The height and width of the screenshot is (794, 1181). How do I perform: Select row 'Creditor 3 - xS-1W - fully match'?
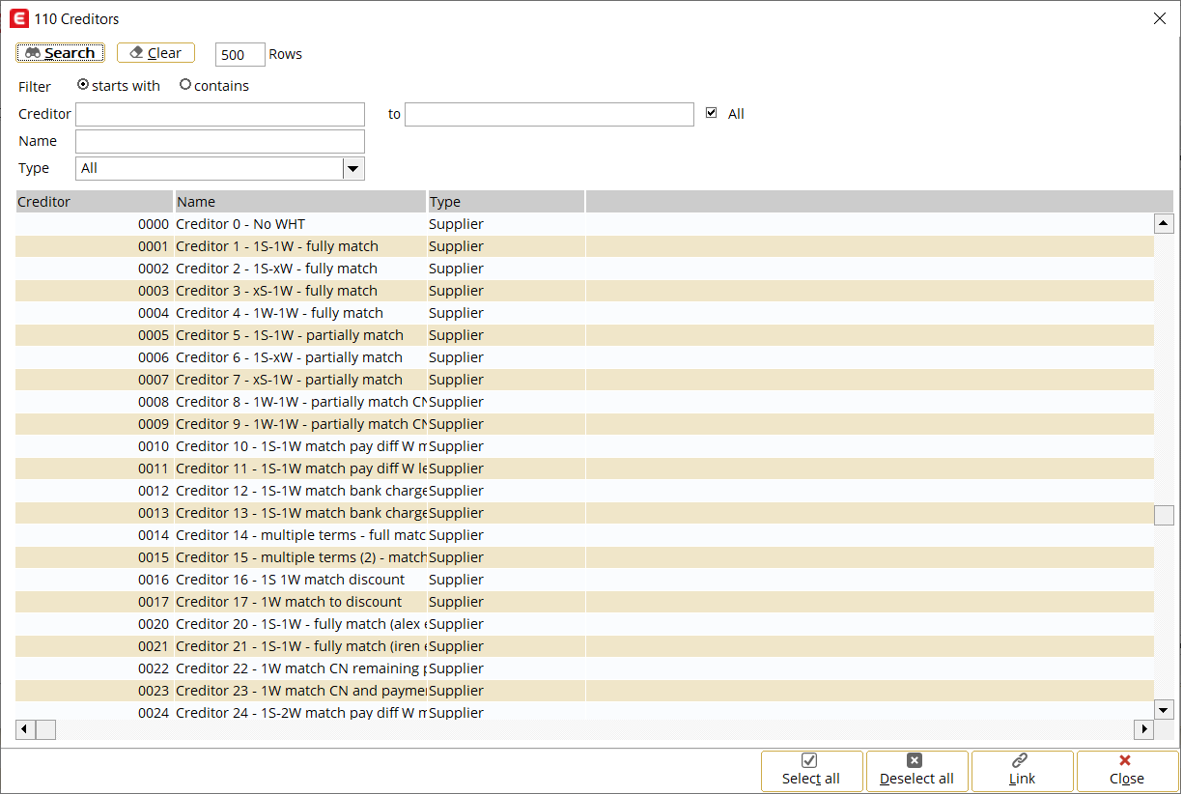coord(584,291)
